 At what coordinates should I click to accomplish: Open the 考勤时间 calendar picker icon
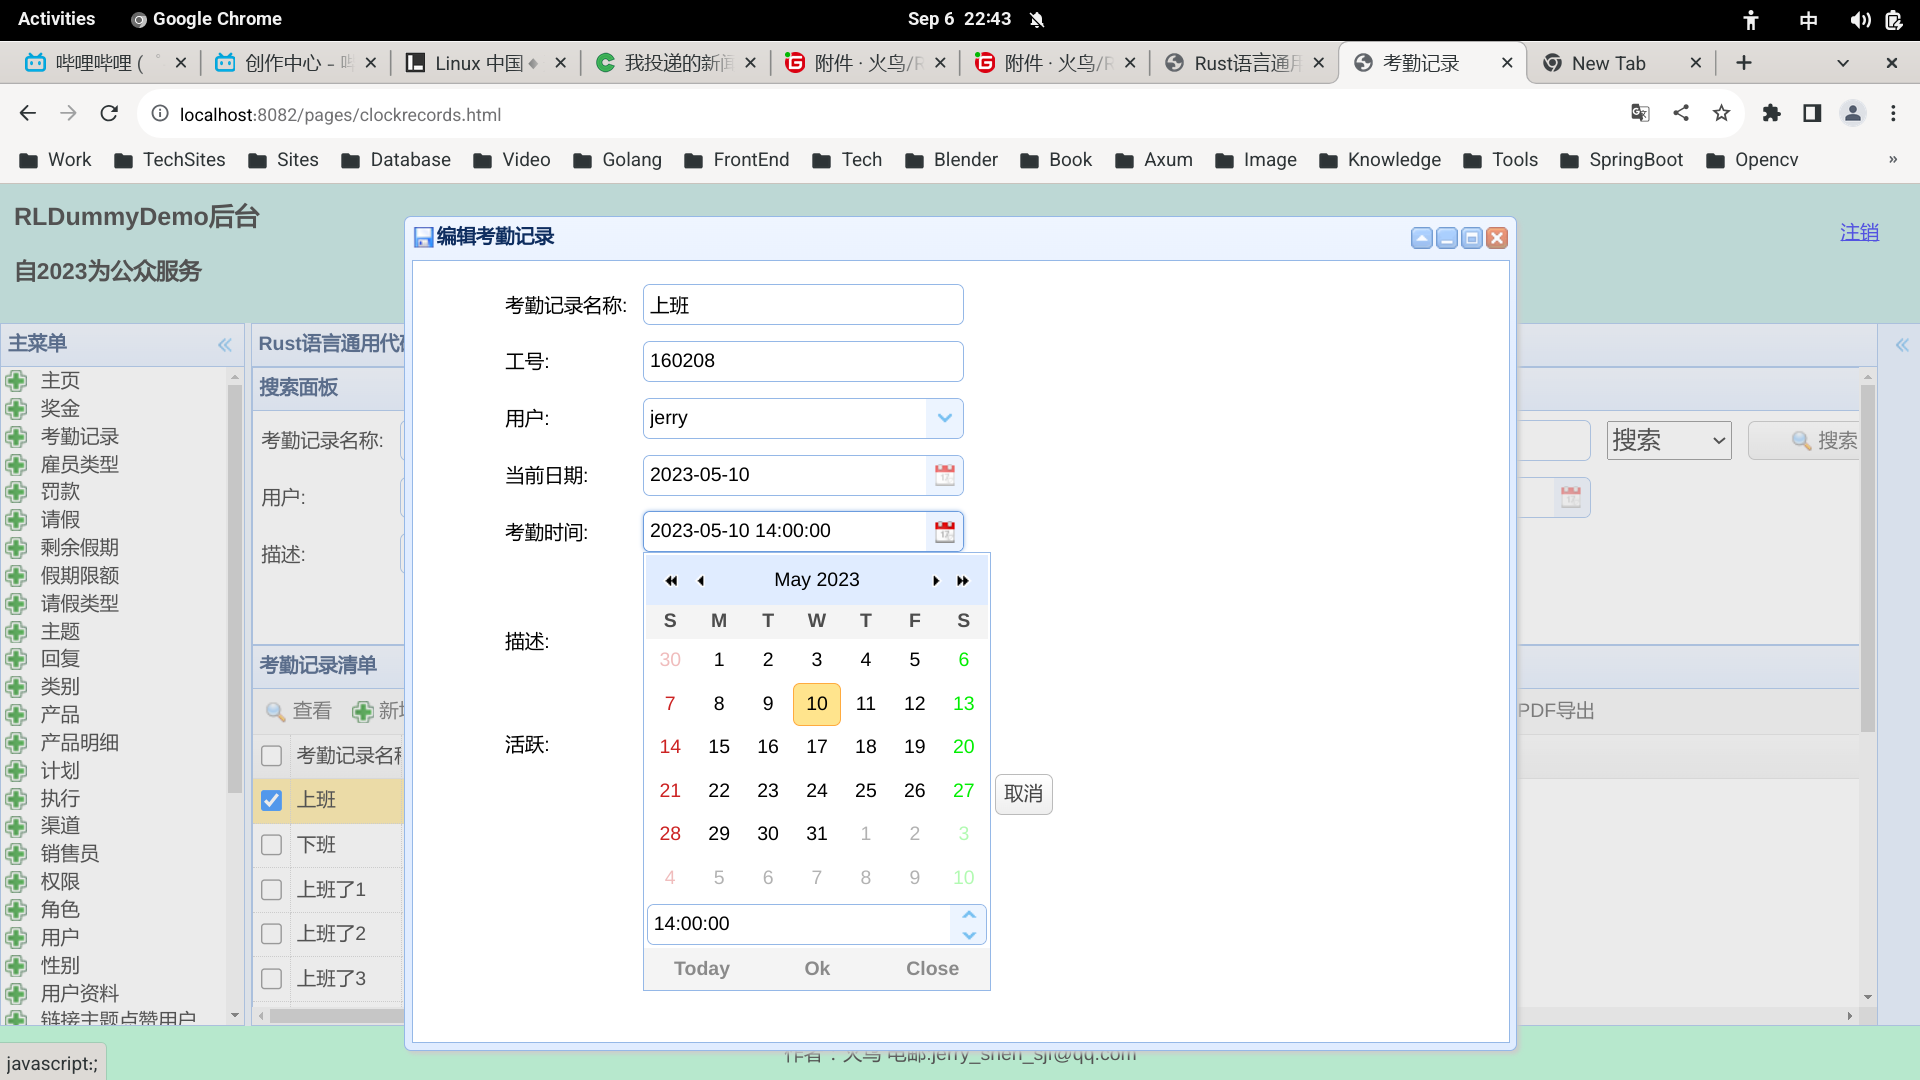pos(945,531)
